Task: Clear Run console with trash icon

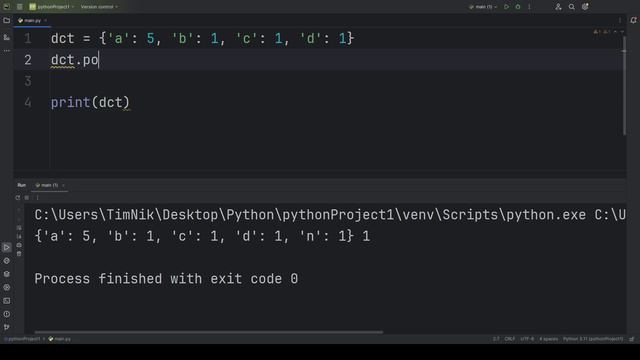Action: (19, 254)
